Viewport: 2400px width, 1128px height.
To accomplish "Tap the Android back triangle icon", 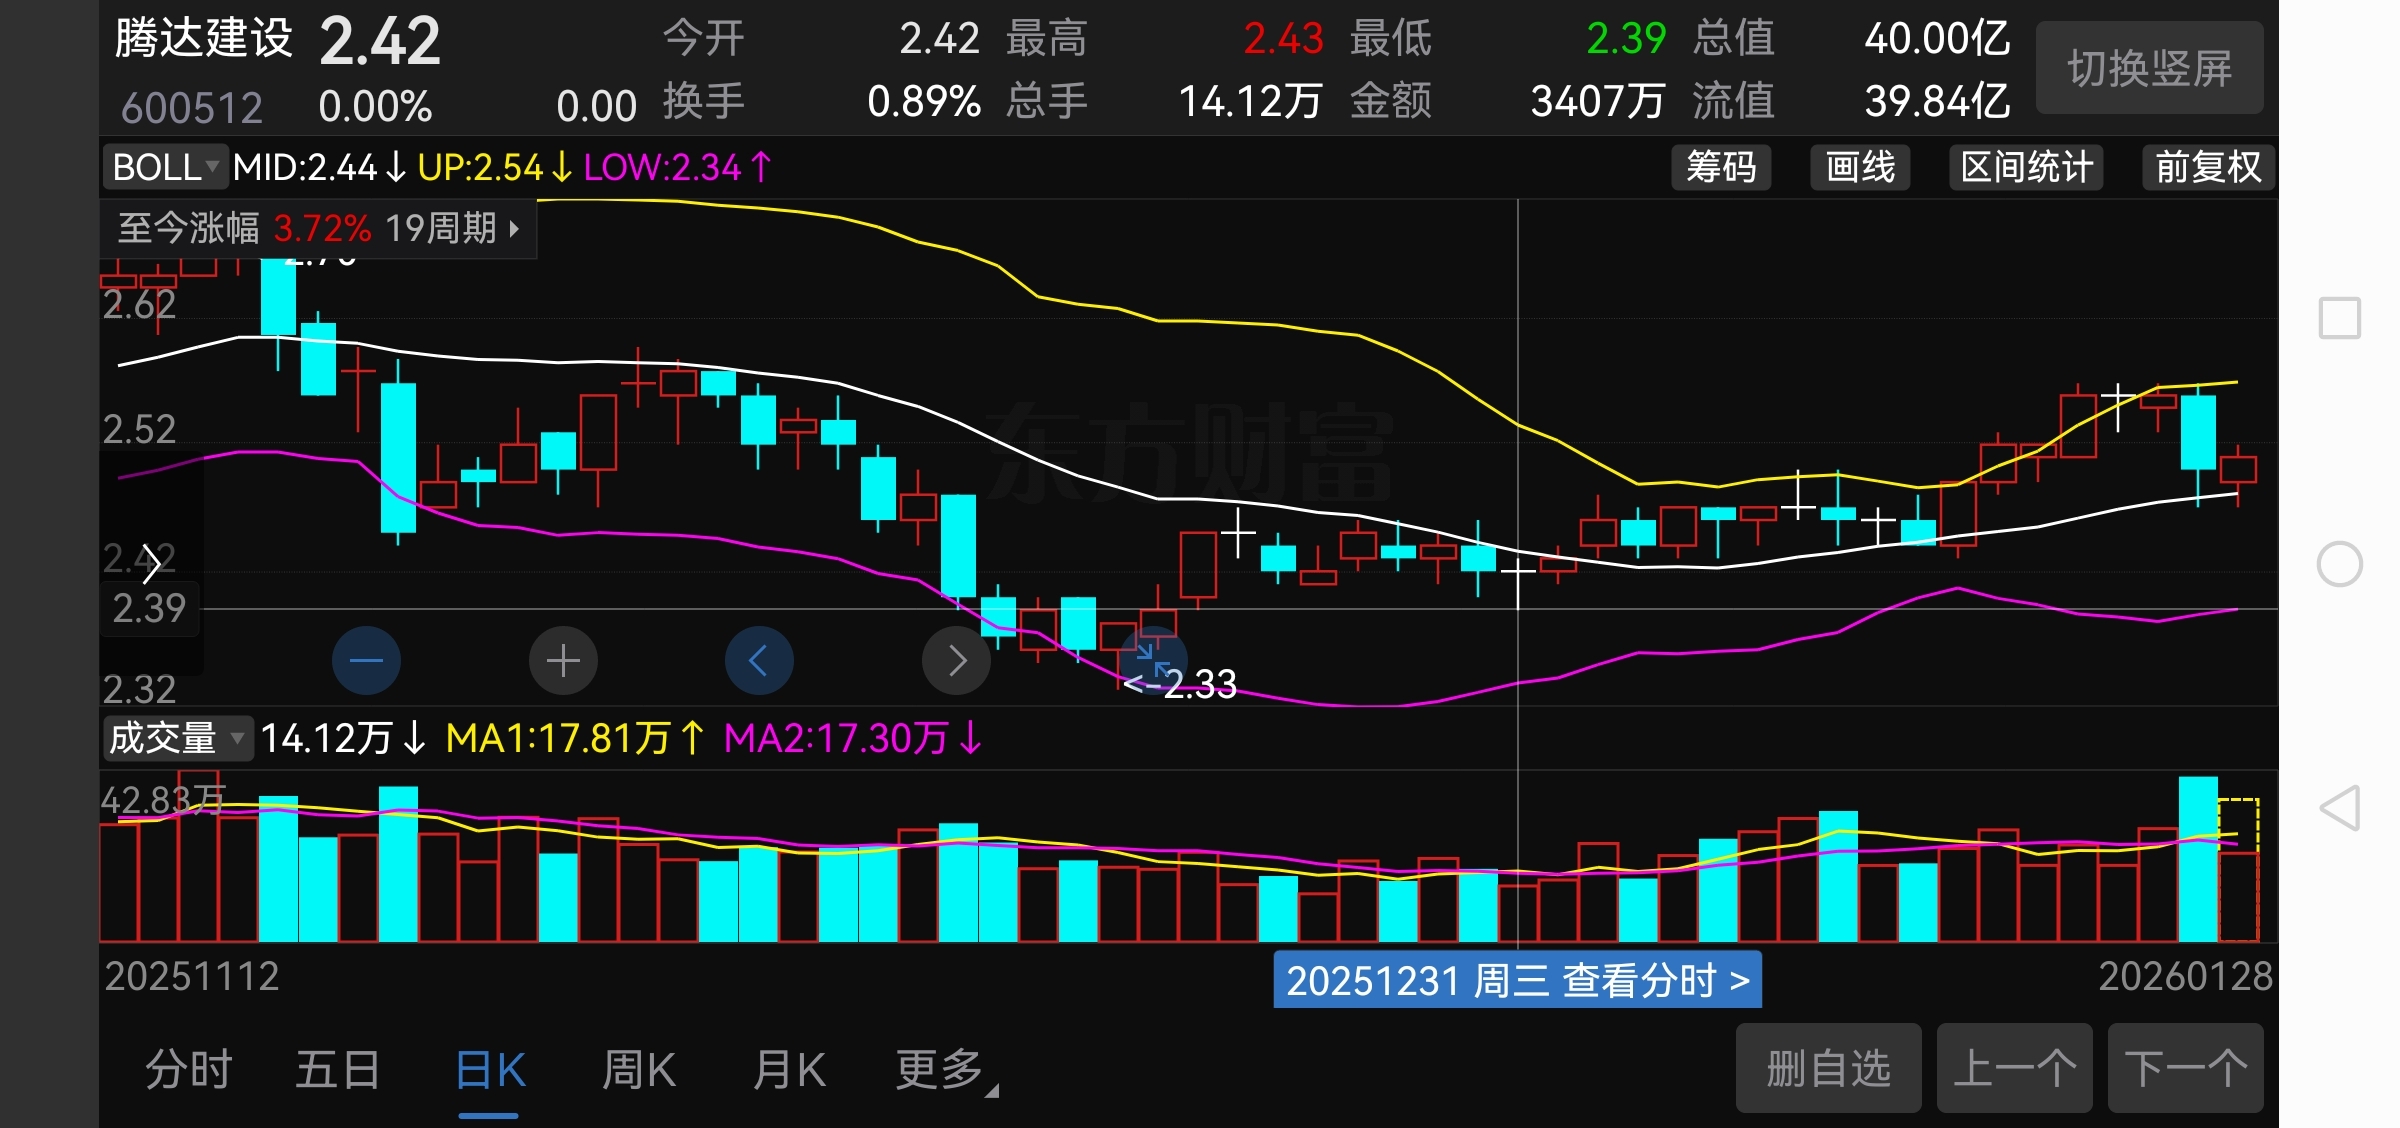I will [2339, 808].
